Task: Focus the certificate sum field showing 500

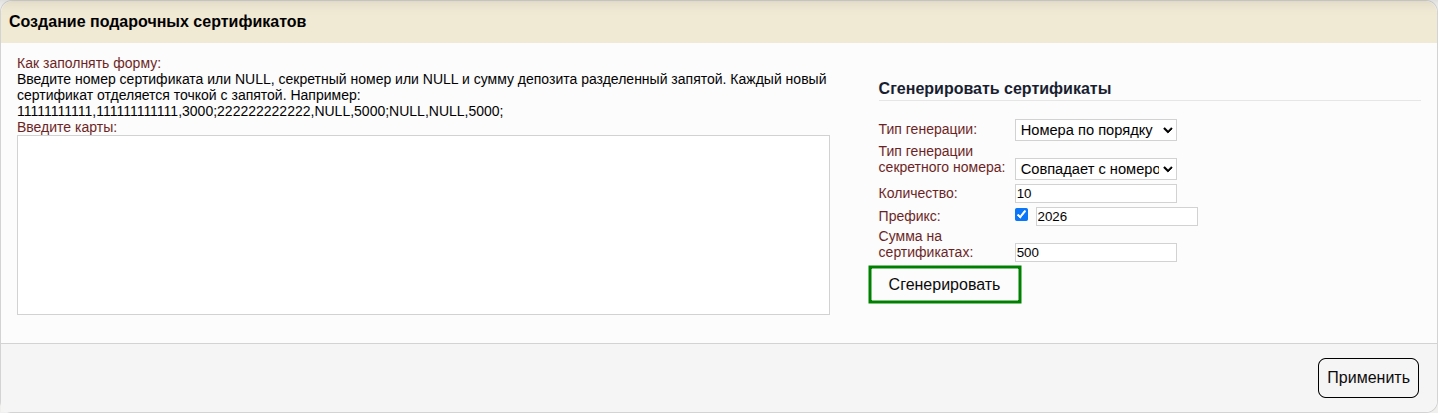Action: [1095, 253]
